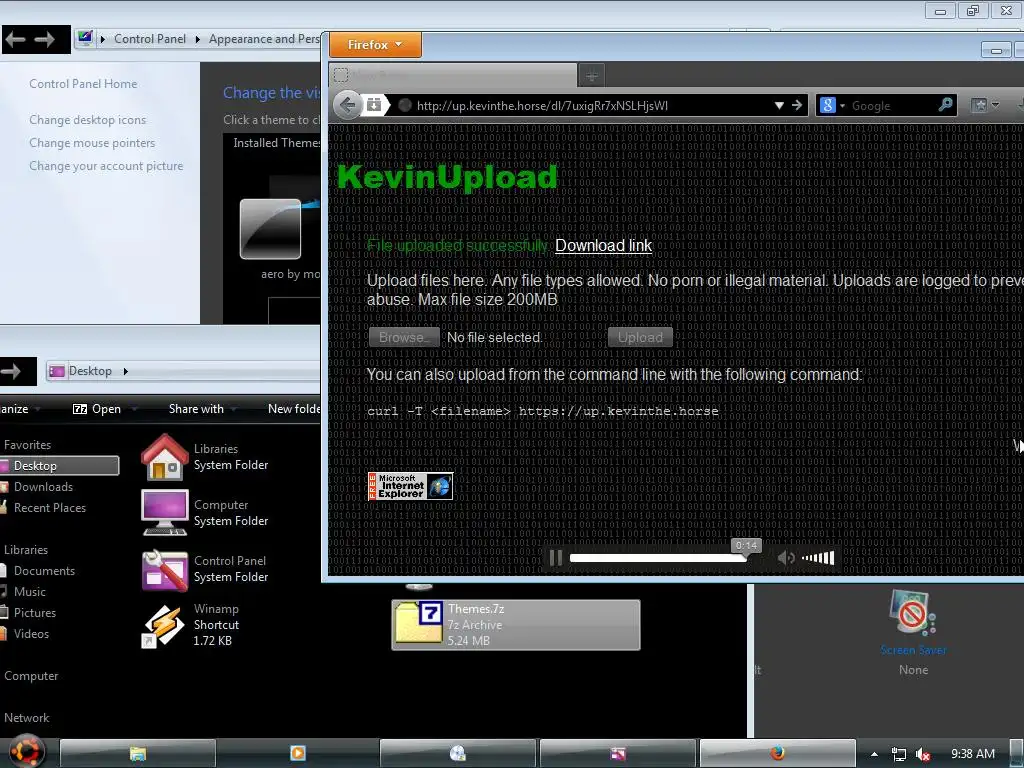Click the Firefox back arrow button

pyautogui.click(x=349, y=104)
